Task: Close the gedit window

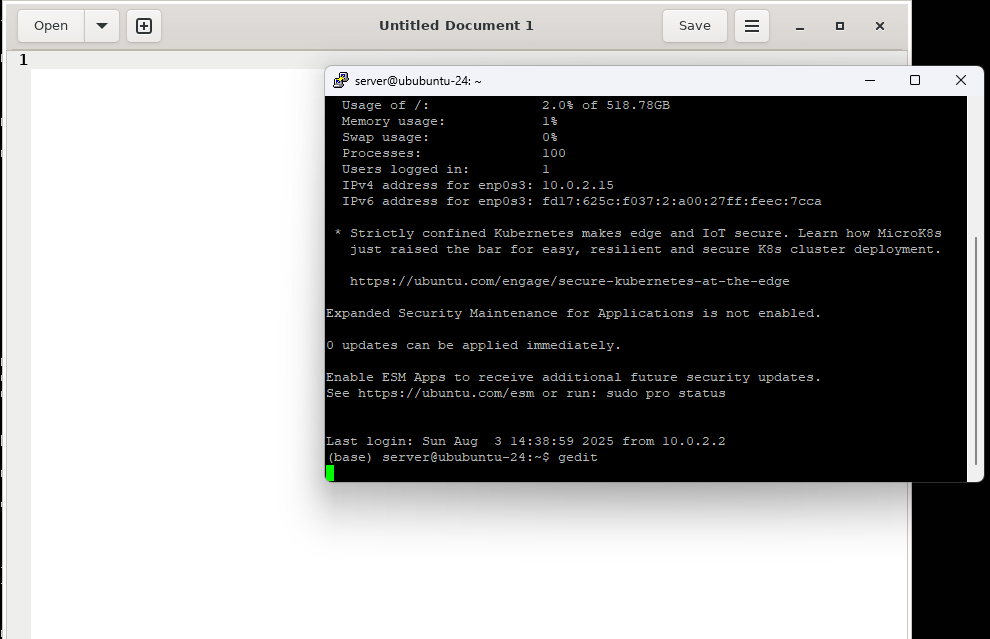Action: [880, 26]
